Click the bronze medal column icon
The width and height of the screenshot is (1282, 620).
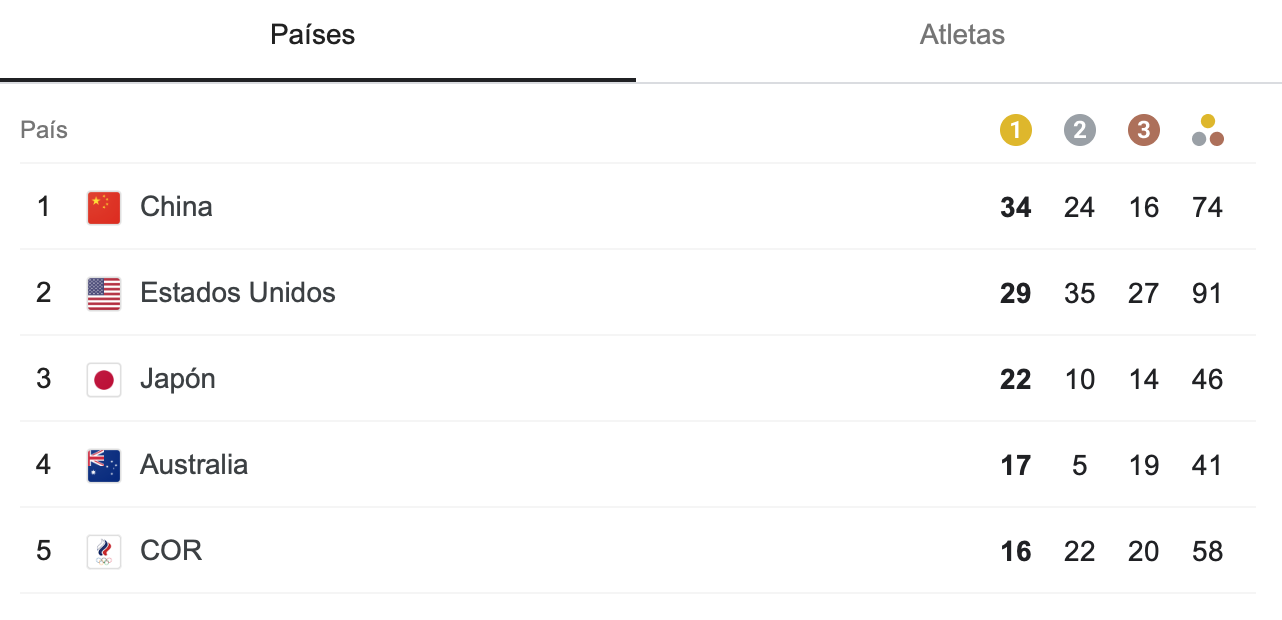point(1144,130)
